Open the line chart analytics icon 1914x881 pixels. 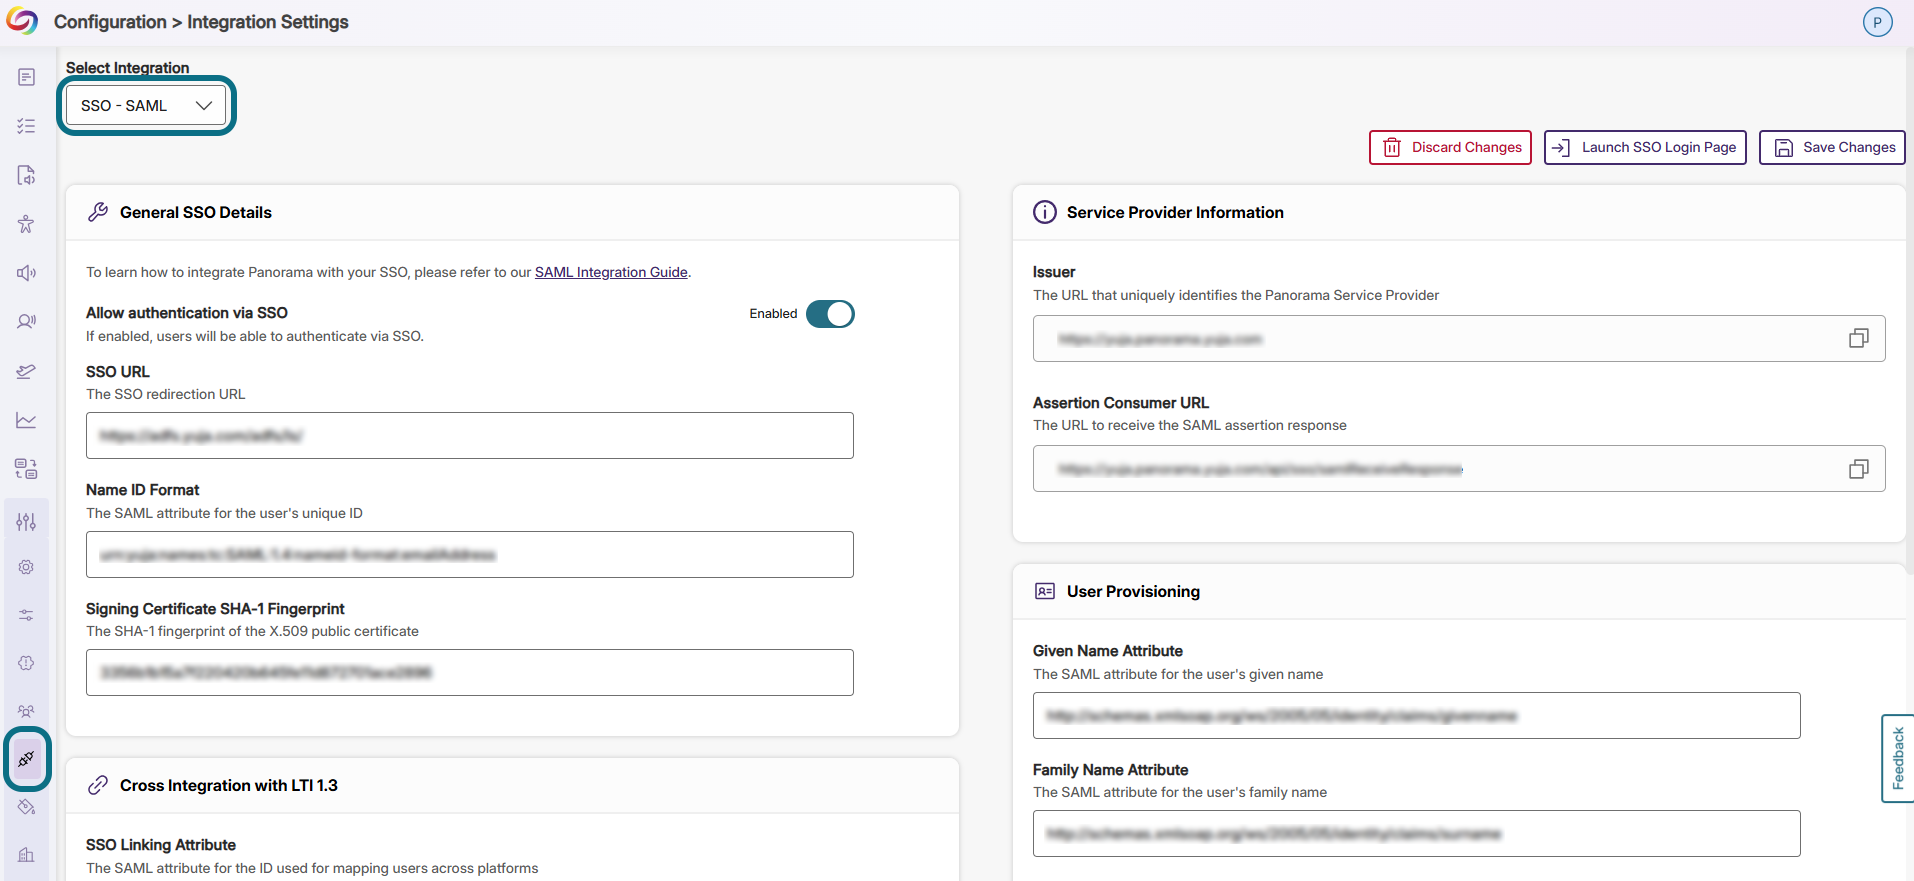[26, 420]
